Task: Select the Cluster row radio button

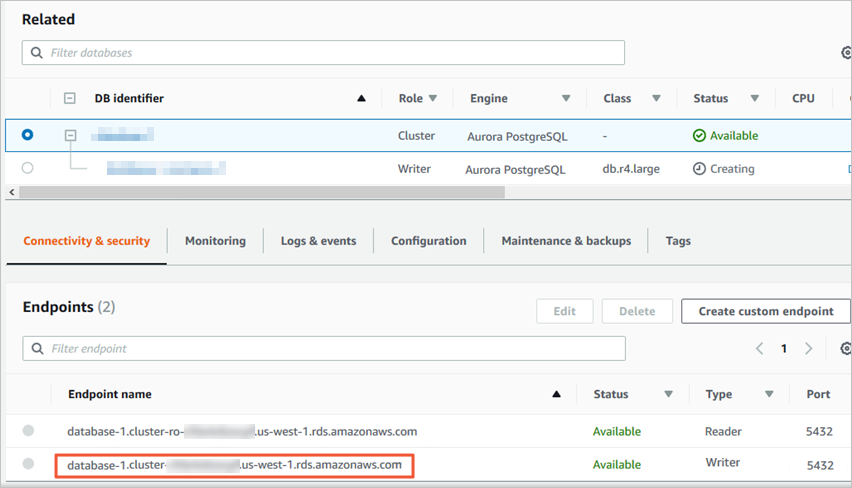Action: click(27, 135)
